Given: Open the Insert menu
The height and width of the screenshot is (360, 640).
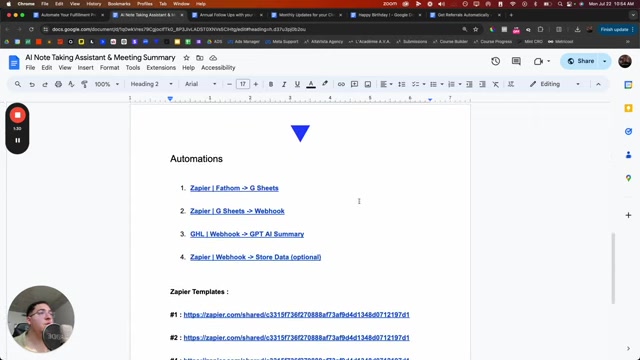Looking at the screenshot, I should (86, 68).
